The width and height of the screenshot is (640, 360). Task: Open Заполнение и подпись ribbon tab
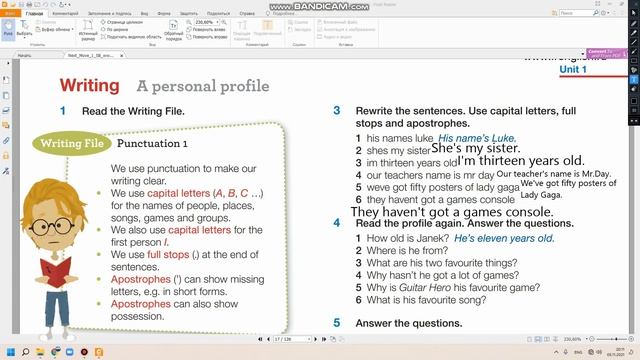pos(109,13)
